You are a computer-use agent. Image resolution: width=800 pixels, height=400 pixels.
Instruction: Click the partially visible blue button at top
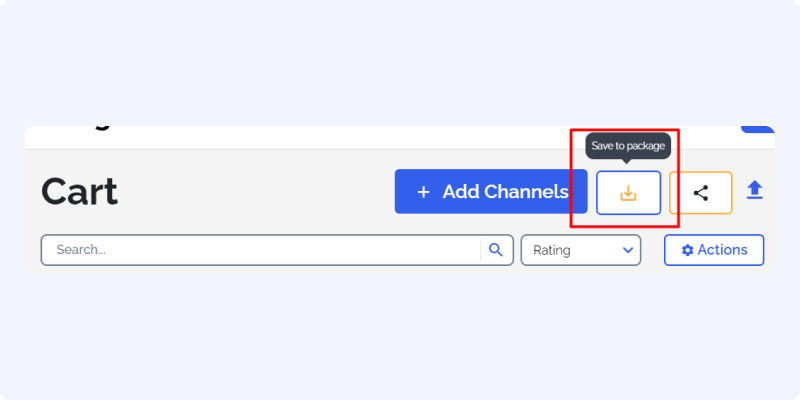click(757, 129)
